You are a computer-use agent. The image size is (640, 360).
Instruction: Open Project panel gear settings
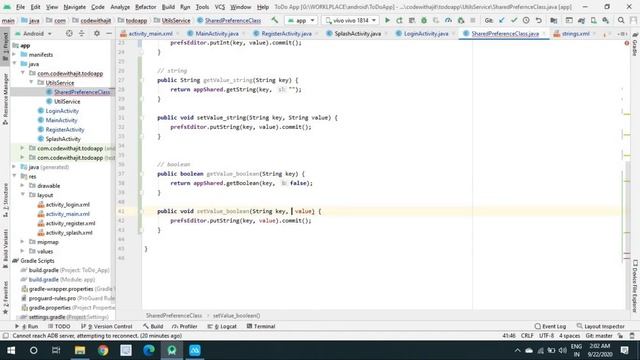pos(97,33)
